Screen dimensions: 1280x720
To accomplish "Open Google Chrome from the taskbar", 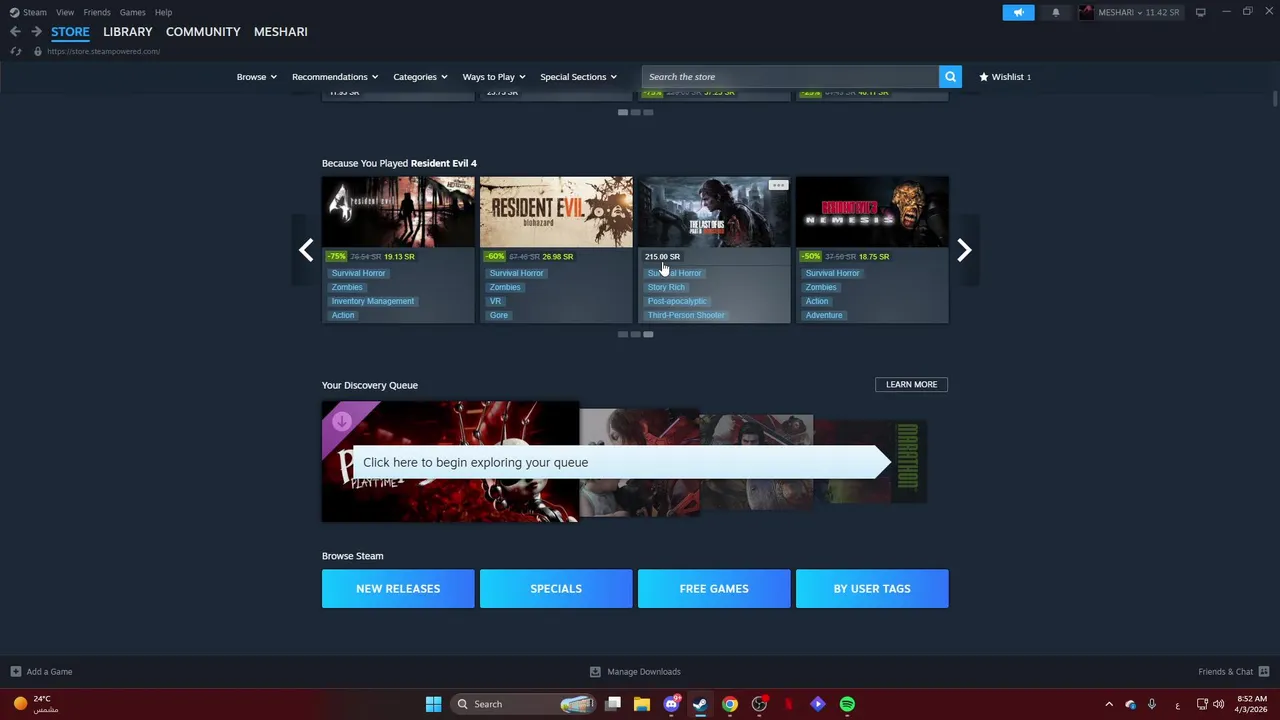I will click(x=730, y=704).
